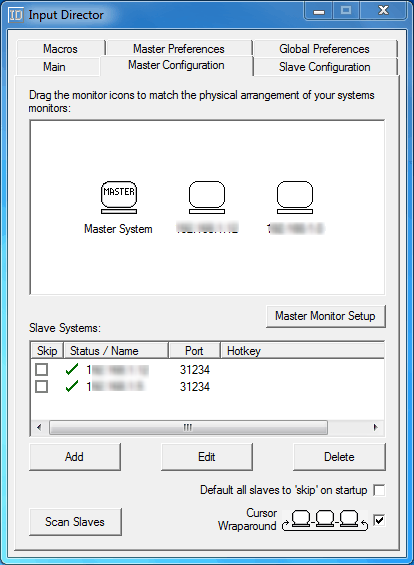Select the Master Configuration tab
Viewport: 414px width, 565px height.
coord(177,65)
